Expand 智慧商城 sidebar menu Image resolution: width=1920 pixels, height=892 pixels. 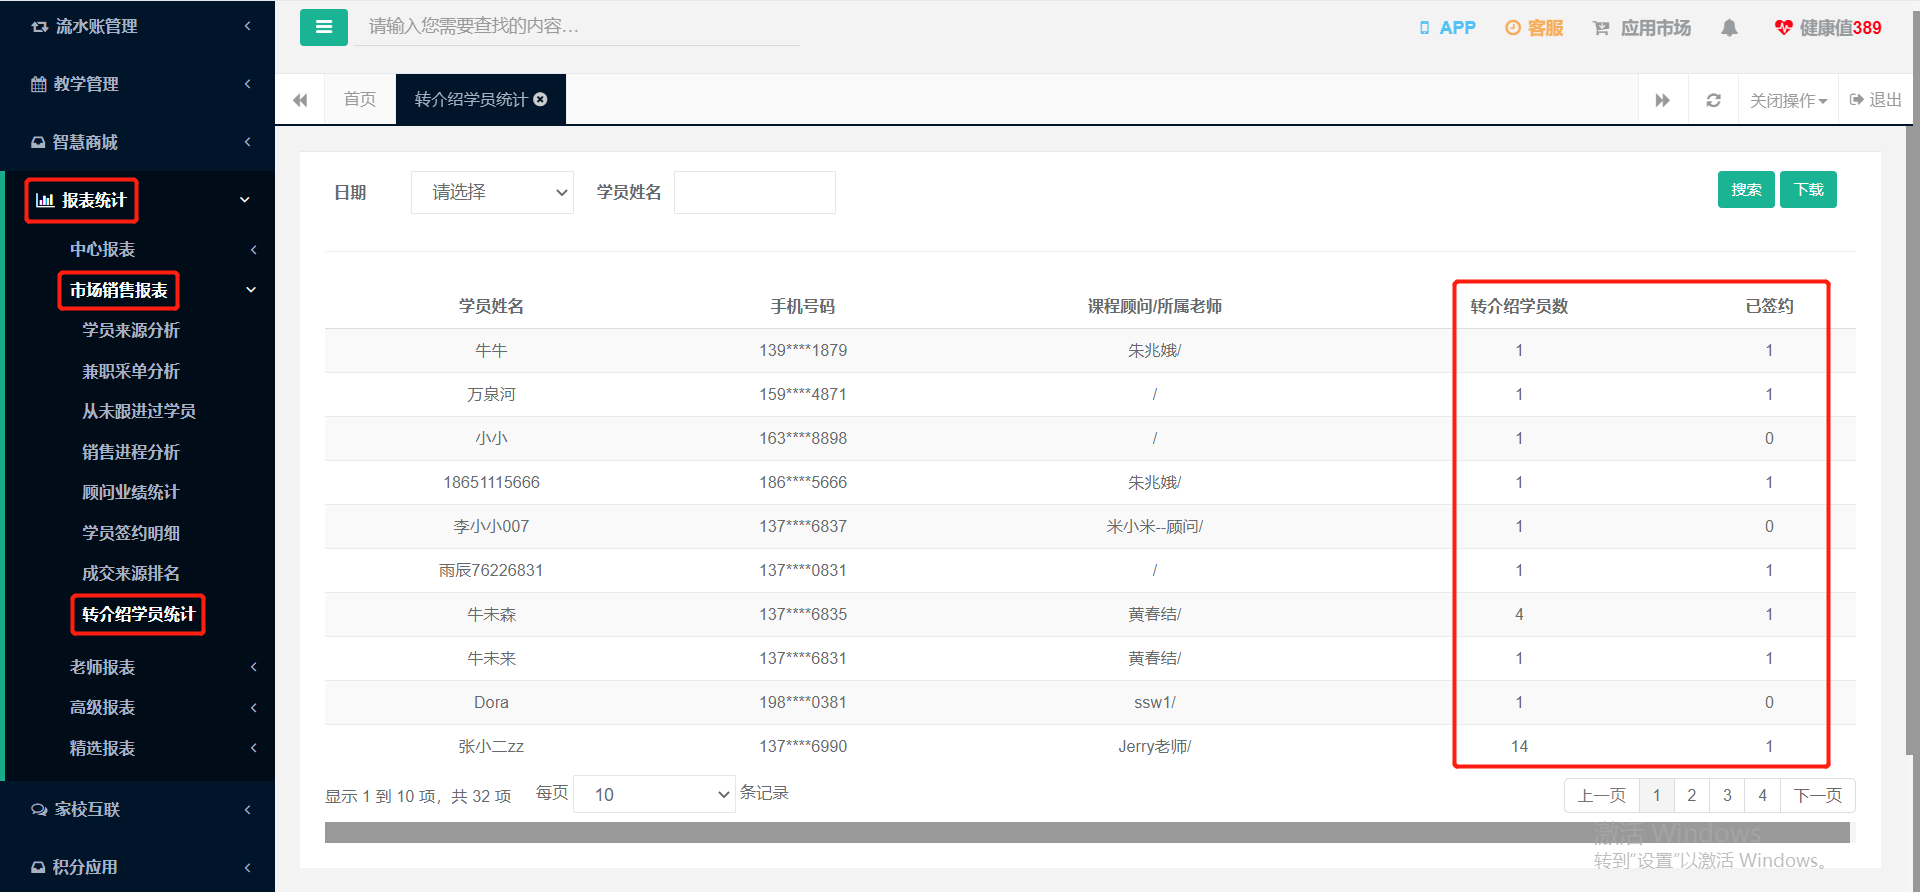(138, 142)
